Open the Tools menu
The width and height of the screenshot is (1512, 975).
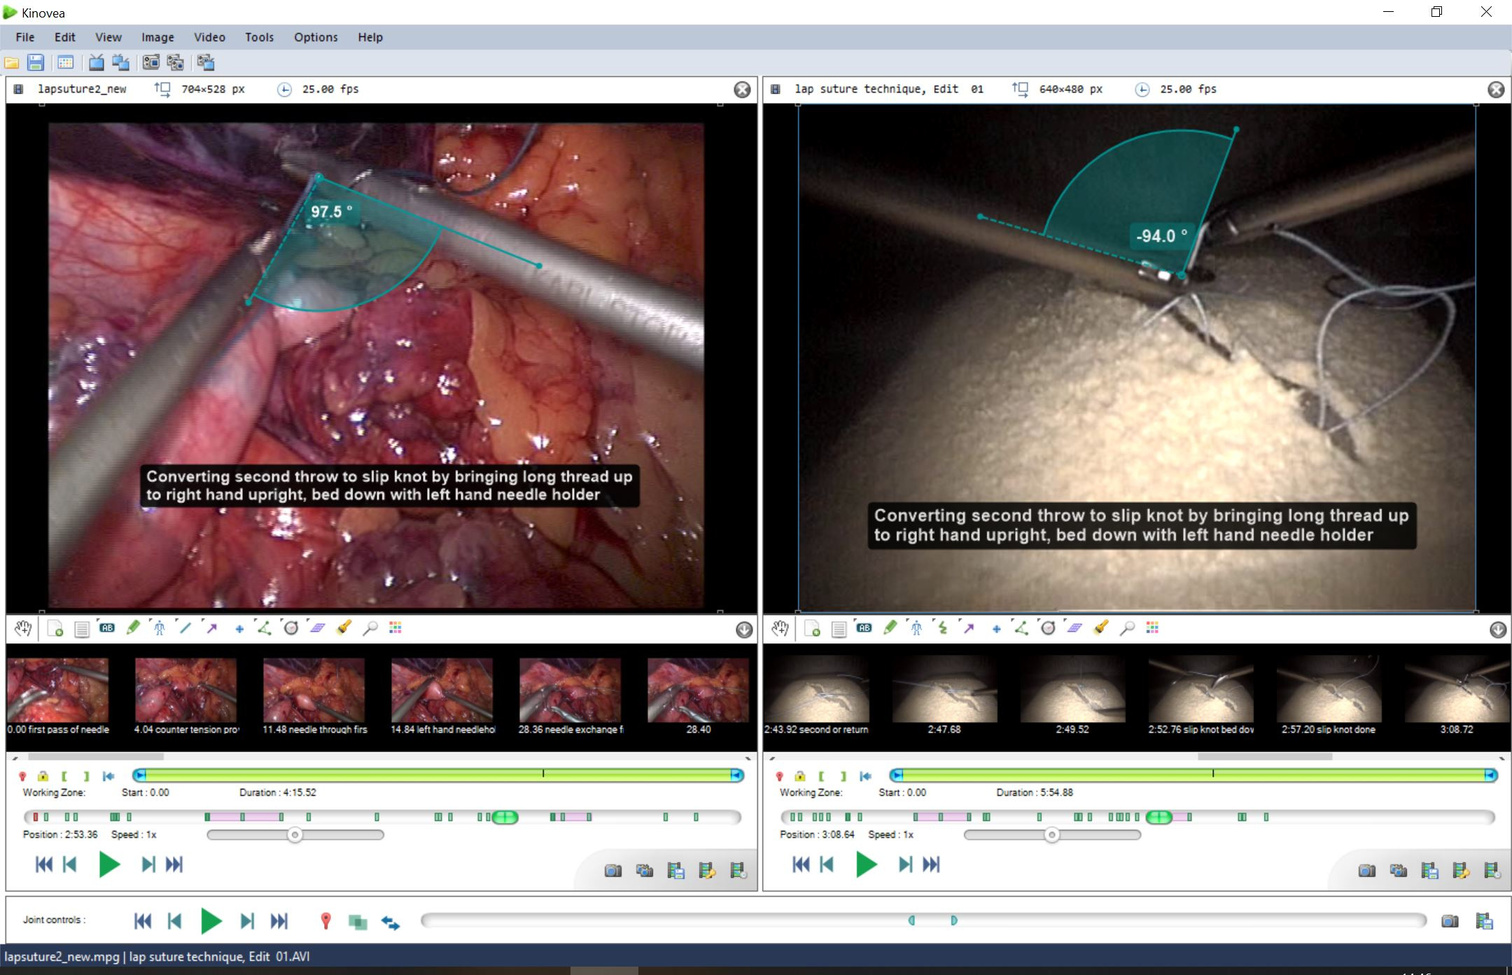(x=259, y=37)
